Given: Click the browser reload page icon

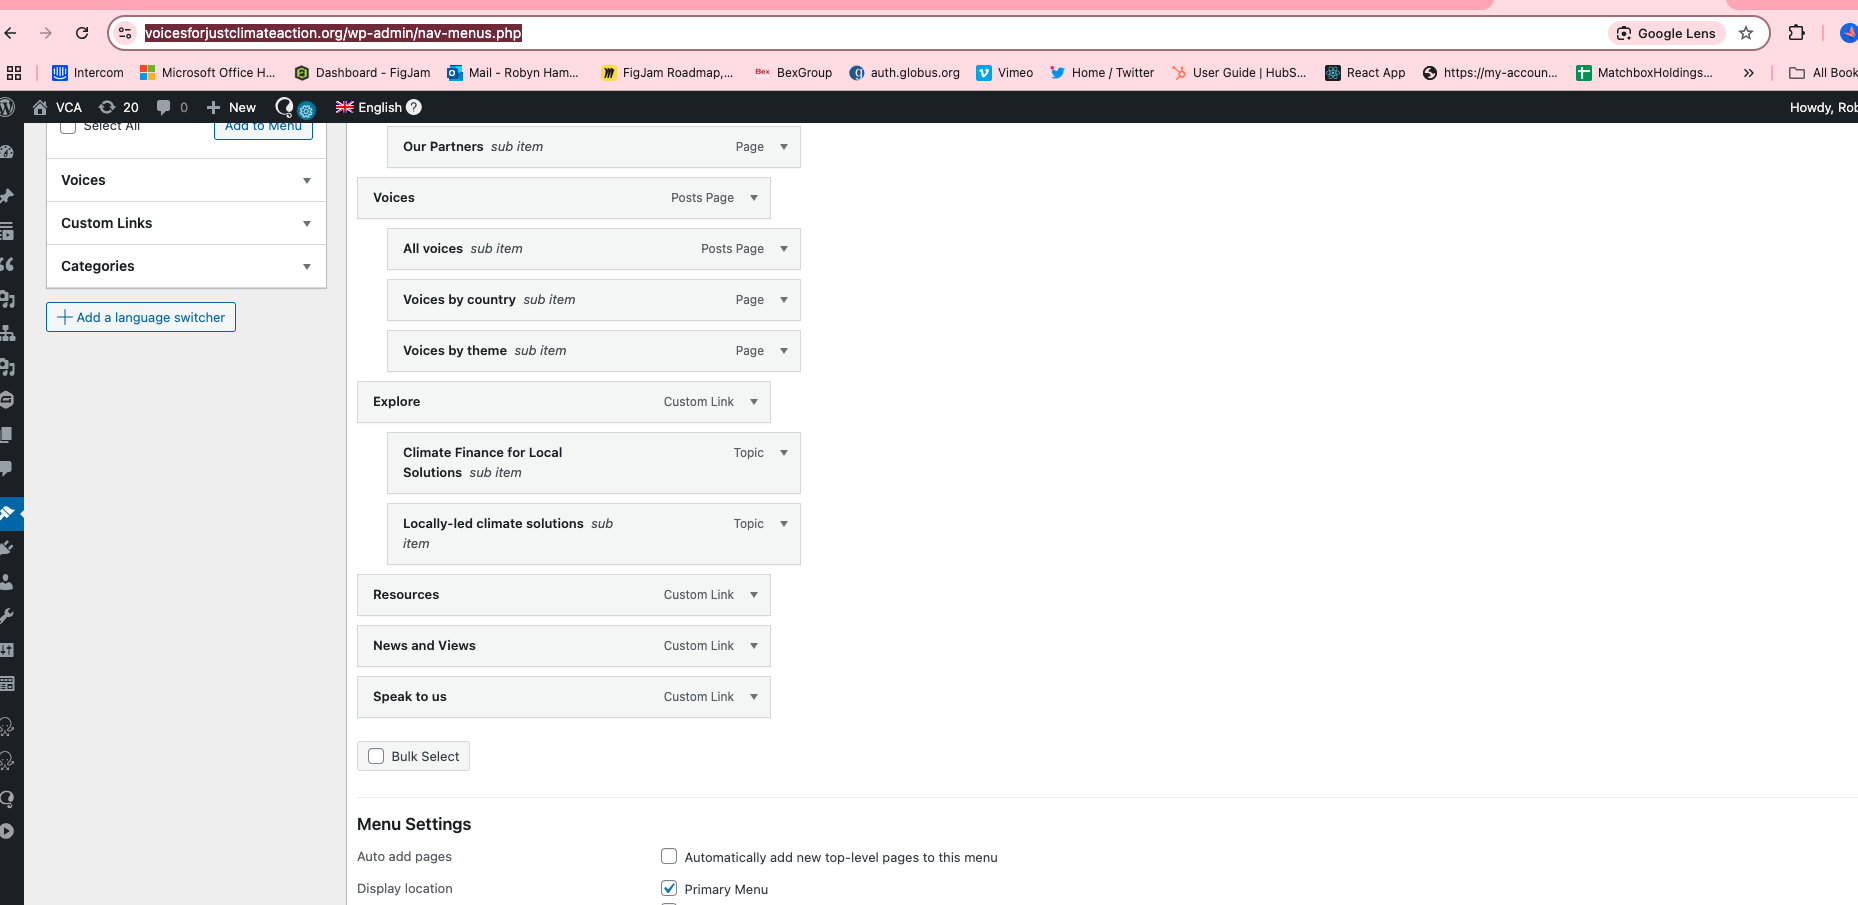Looking at the screenshot, I should click(82, 33).
